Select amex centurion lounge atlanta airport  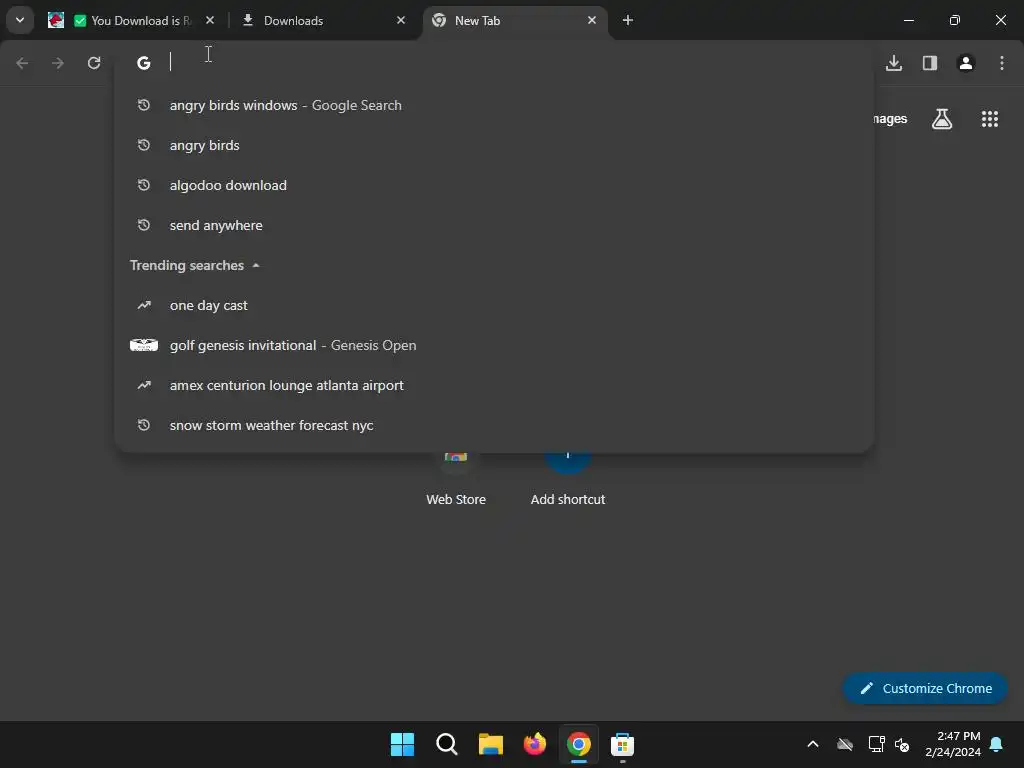point(494,385)
